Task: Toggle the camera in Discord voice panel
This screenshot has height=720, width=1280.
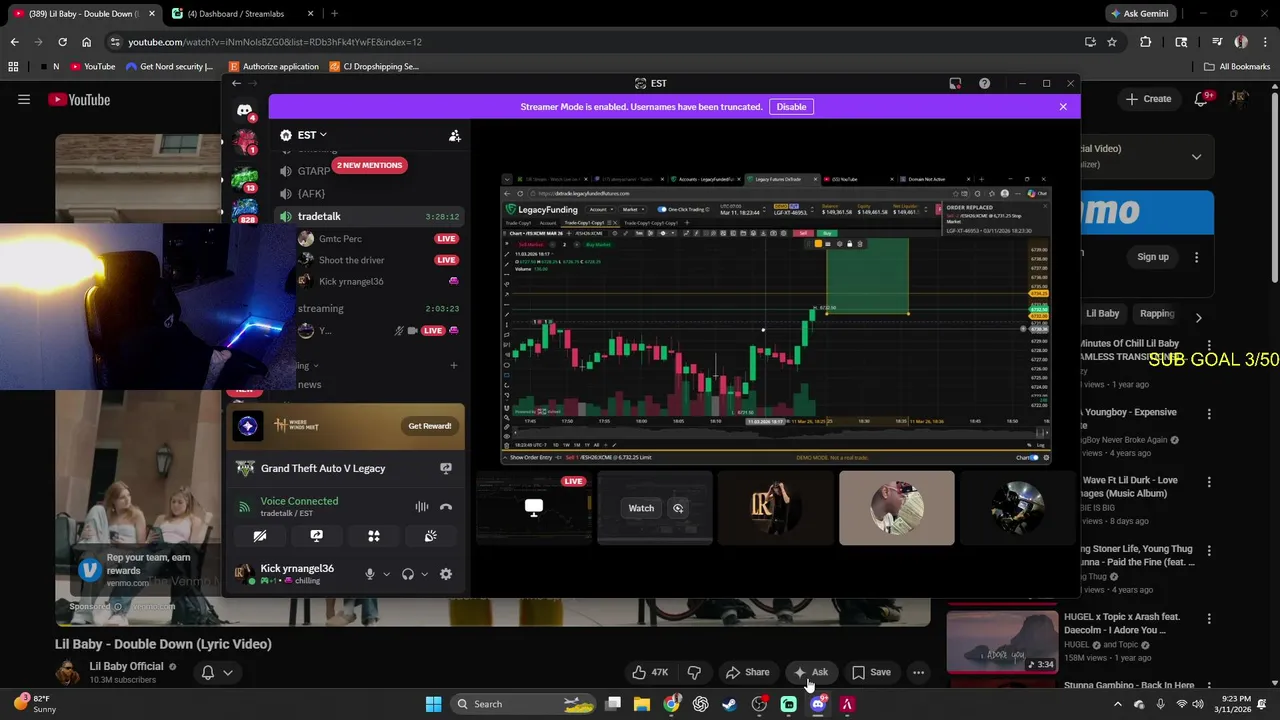Action: coord(260,536)
